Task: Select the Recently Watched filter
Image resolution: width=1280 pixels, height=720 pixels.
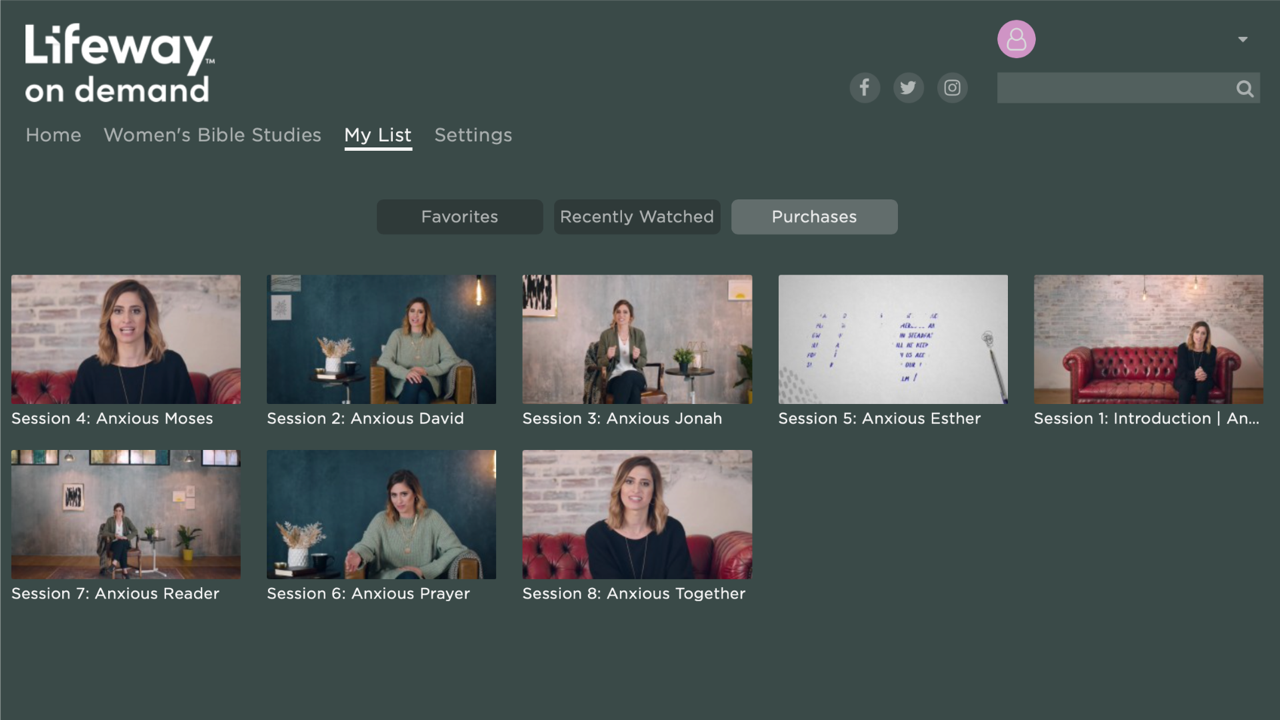Action: coord(637,217)
